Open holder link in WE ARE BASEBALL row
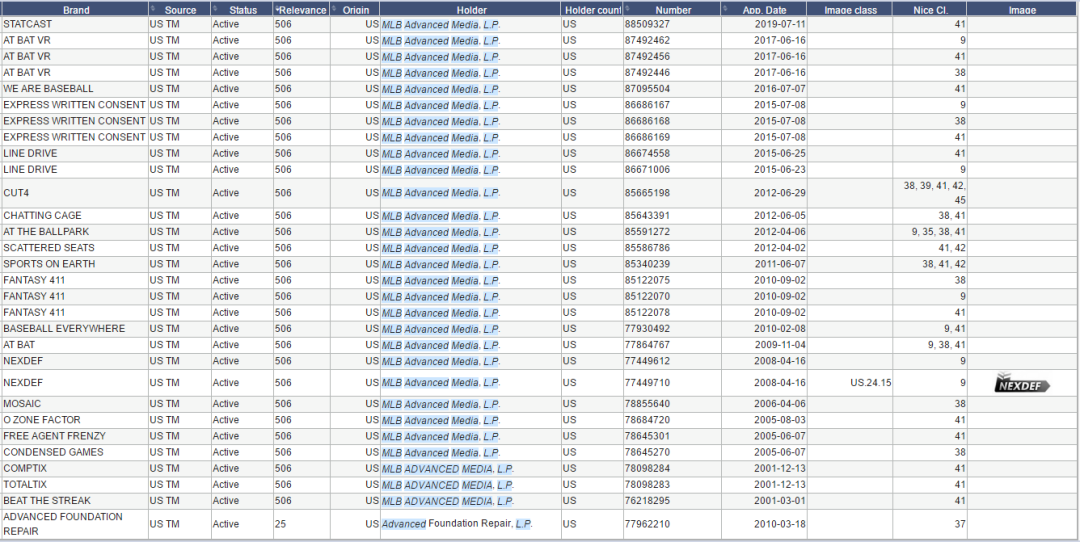 coord(441,89)
